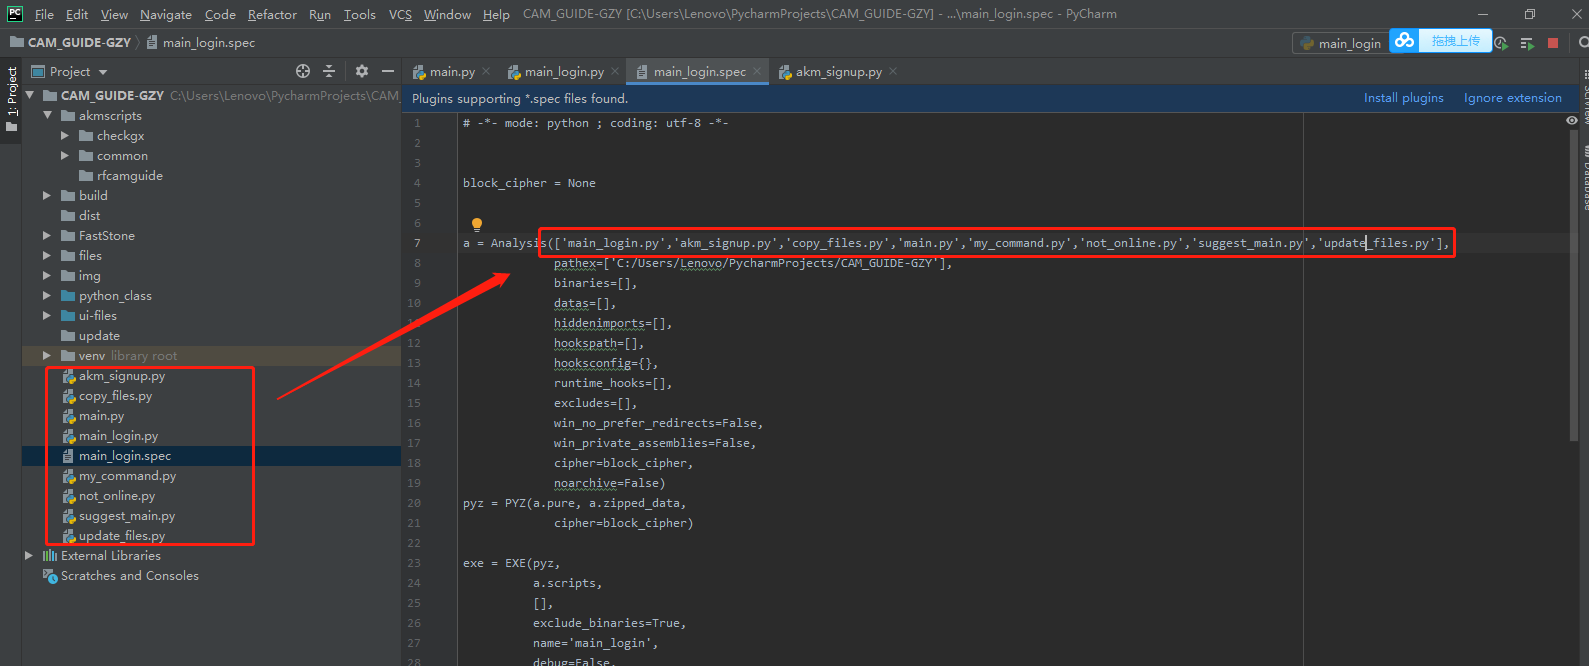Click the 拖拽上传 upload button

tap(1455, 41)
